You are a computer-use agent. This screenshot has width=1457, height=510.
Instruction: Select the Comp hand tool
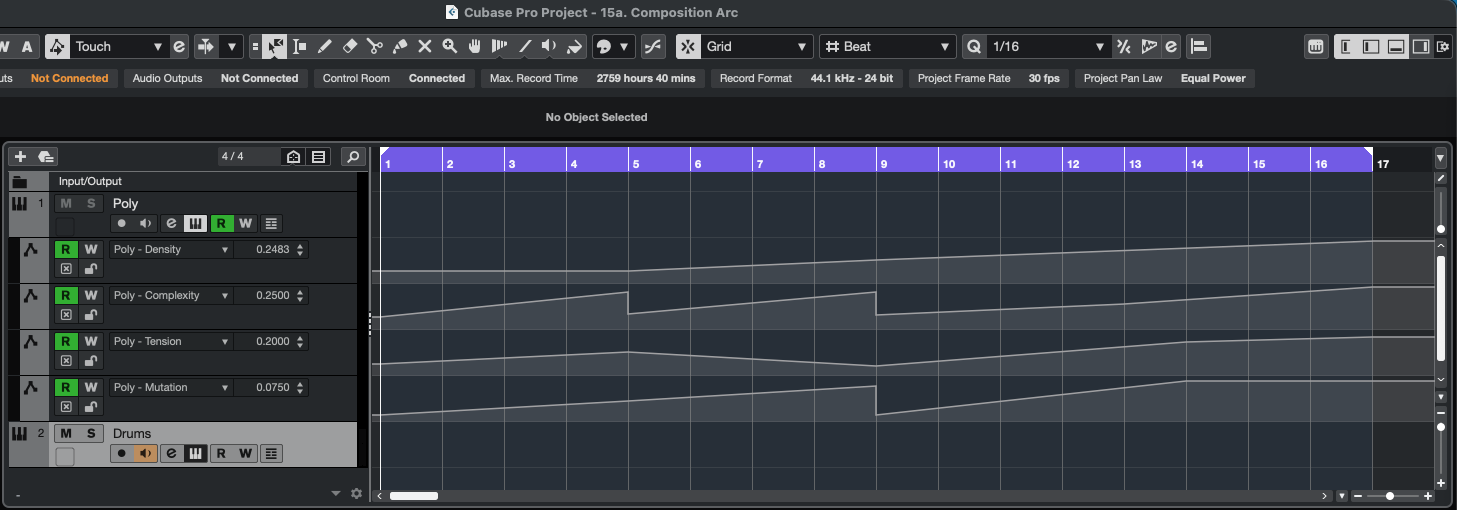coord(475,46)
